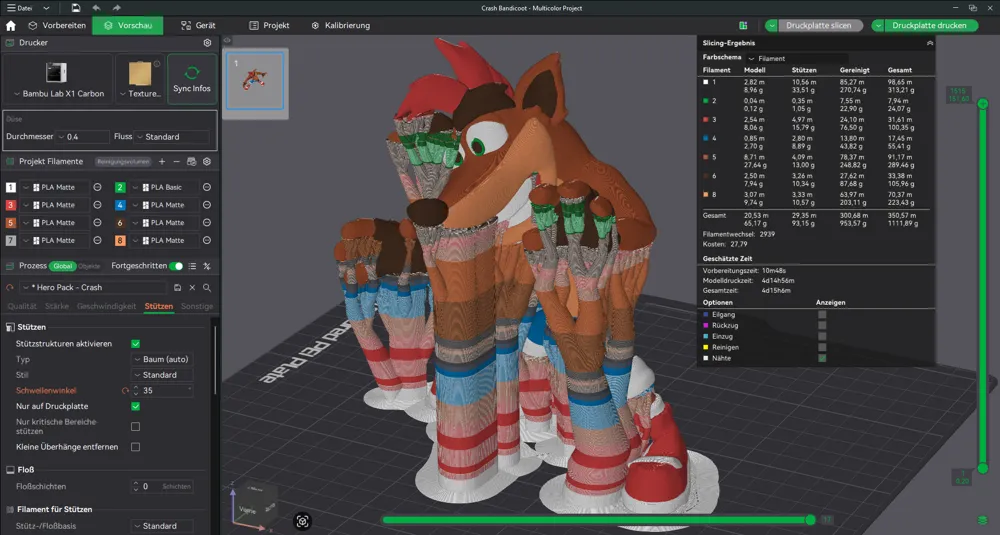Open the Bambu Lab X1 Carbon printer dropdown

pos(58,94)
